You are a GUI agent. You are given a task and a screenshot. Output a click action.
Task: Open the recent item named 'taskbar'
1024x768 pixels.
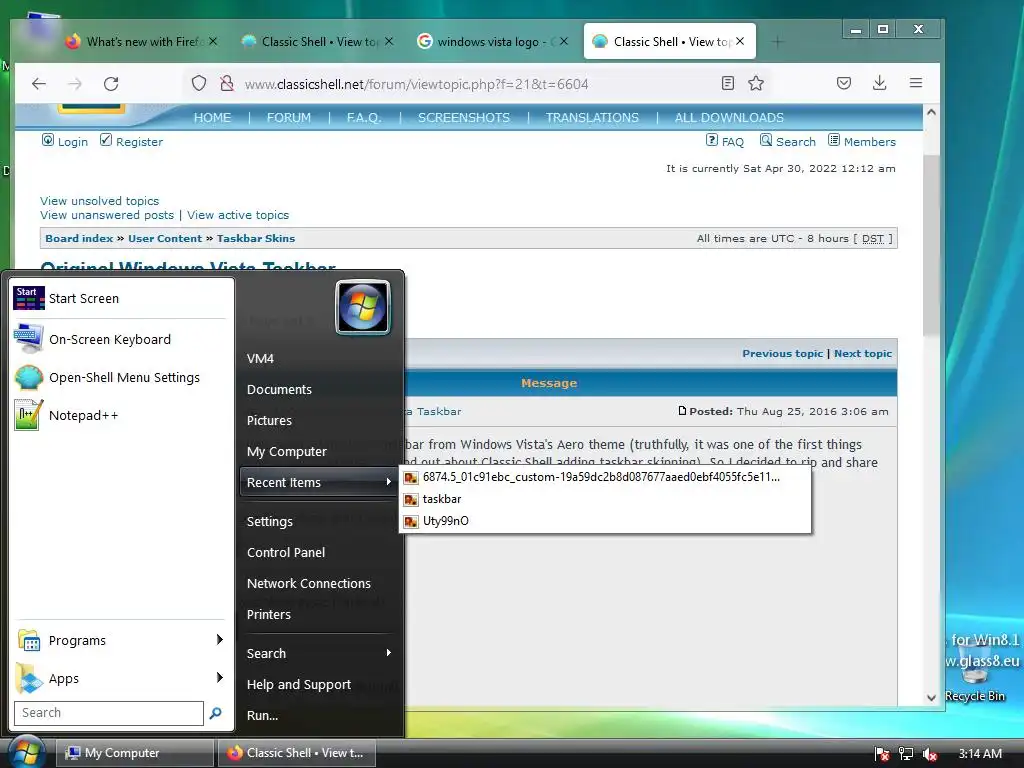605,499
